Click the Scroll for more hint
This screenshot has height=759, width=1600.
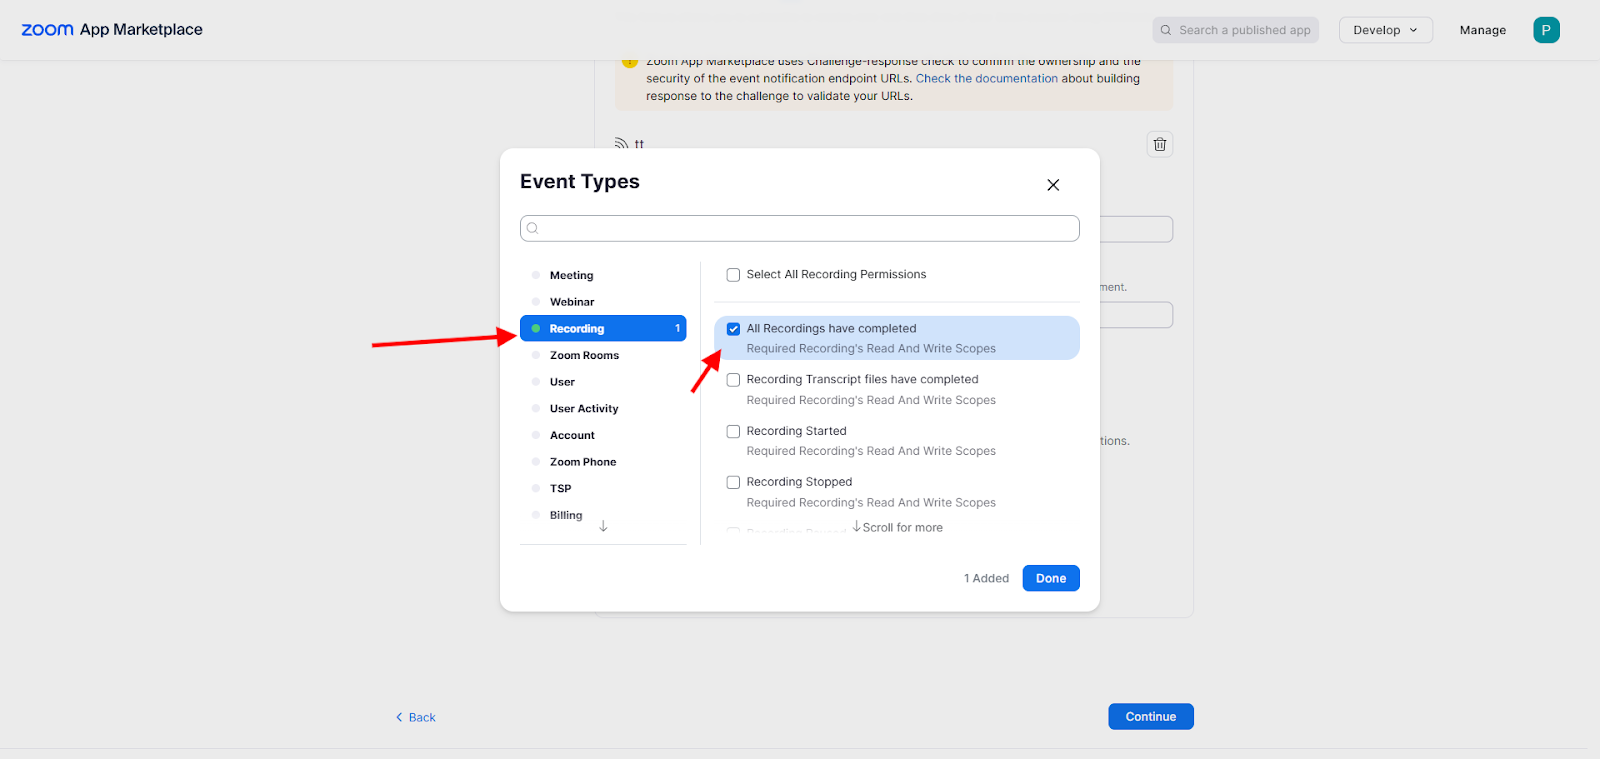click(897, 527)
